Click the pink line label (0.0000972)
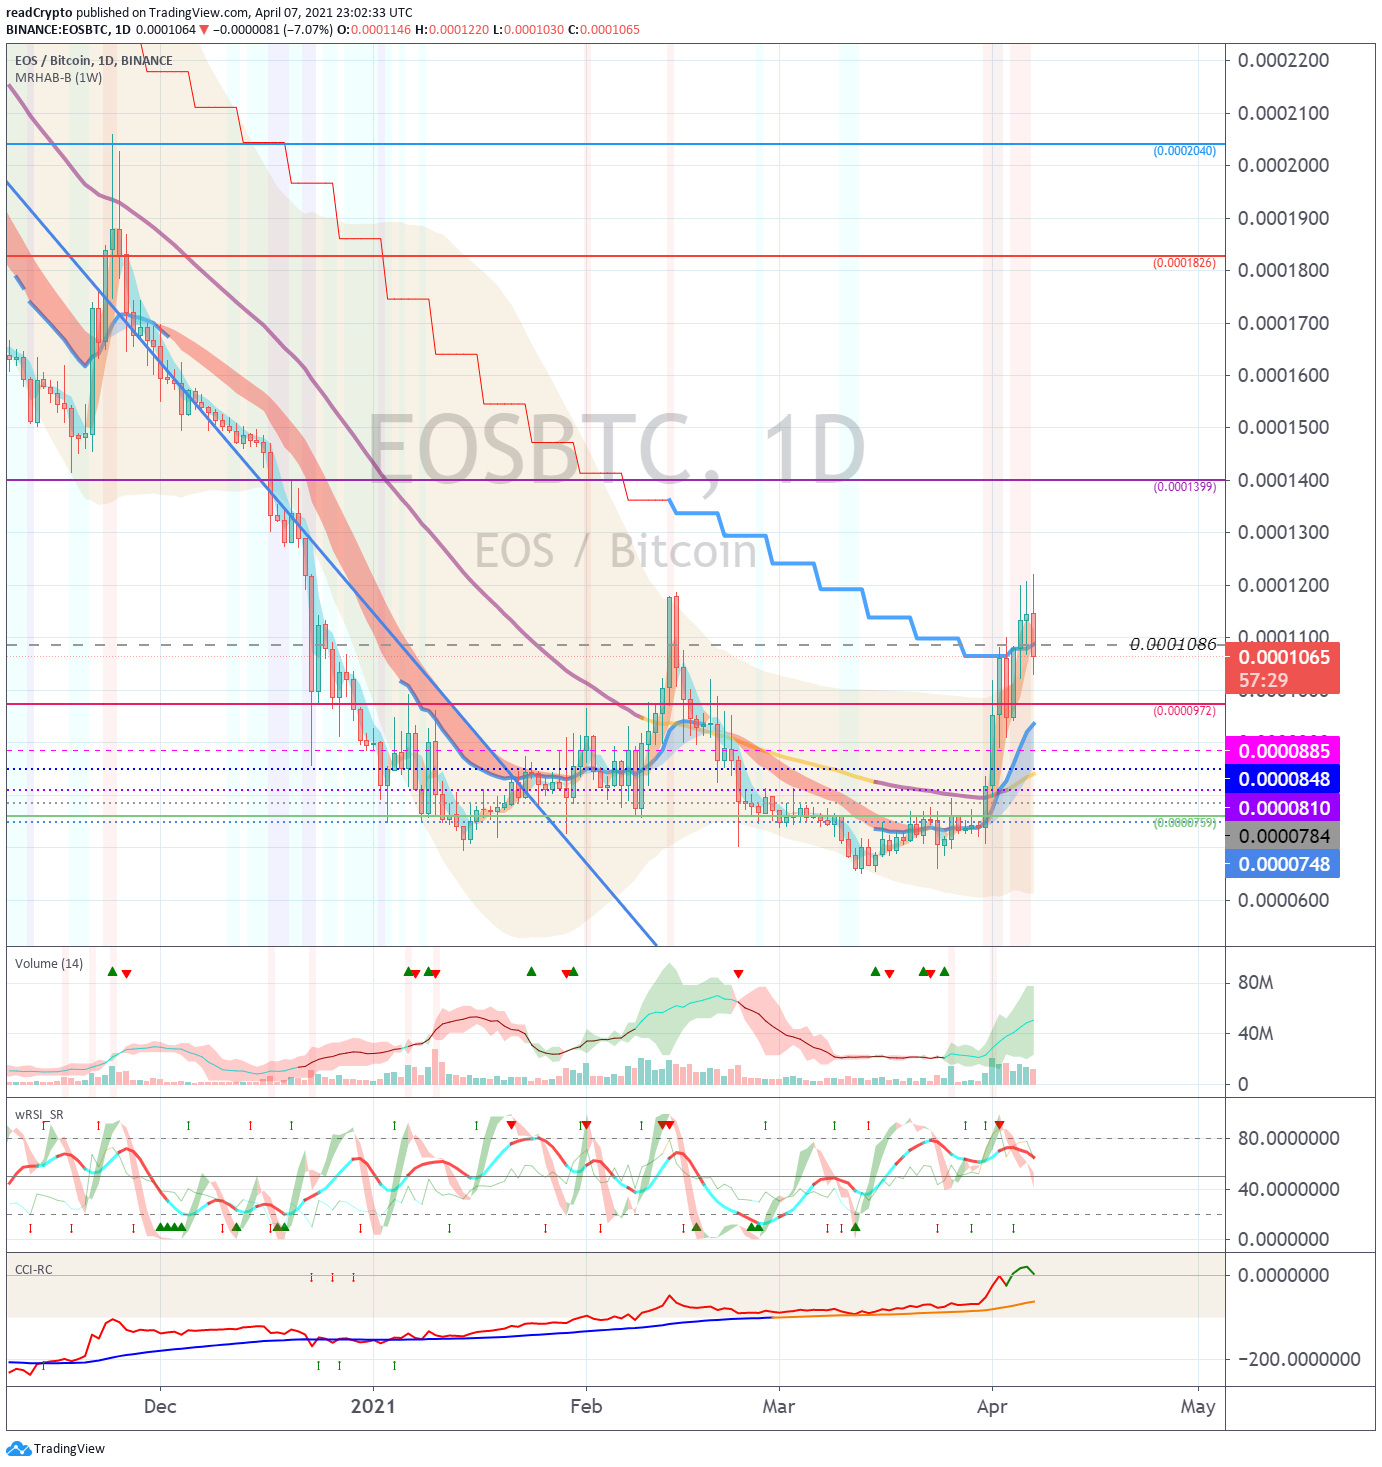This screenshot has height=1467, width=1382. (1185, 711)
